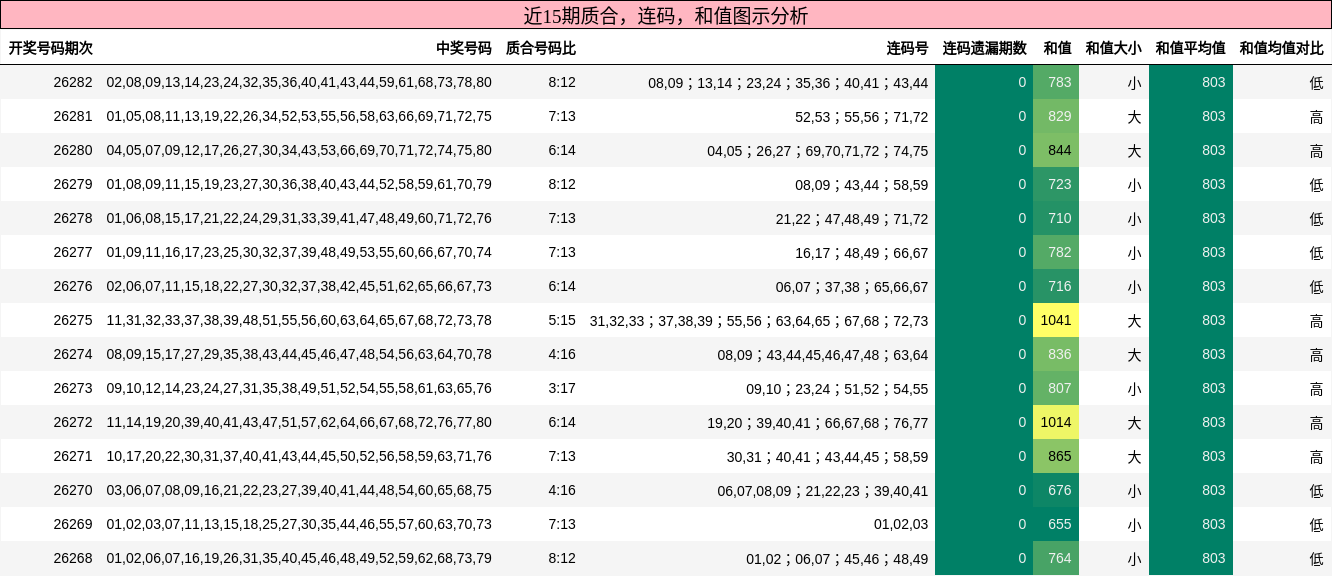The width and height of the screenshot is (1332, 576).
Task: Click the sum value 716
Action: click(x=1056, y=286)
